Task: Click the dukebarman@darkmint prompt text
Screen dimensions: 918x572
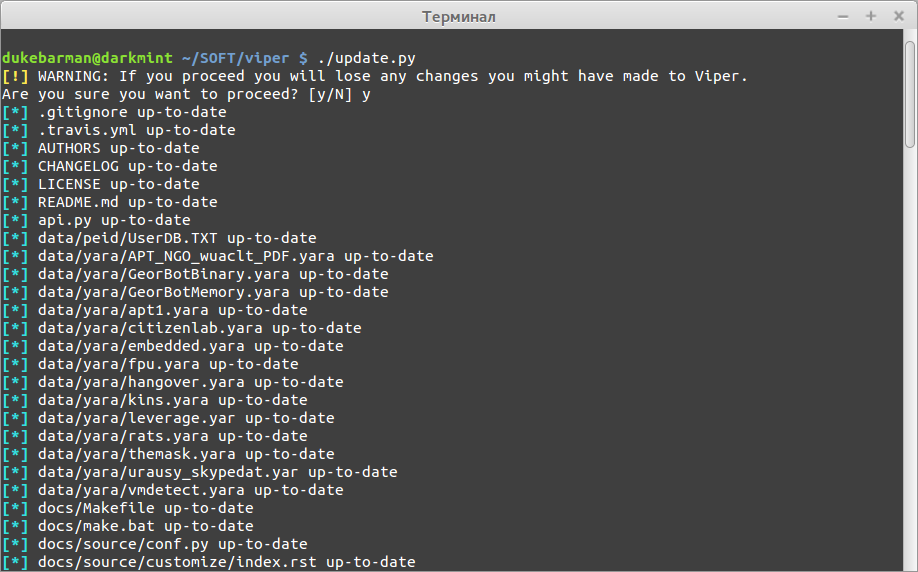Action: pyautogui.click(x=87, y=58)
